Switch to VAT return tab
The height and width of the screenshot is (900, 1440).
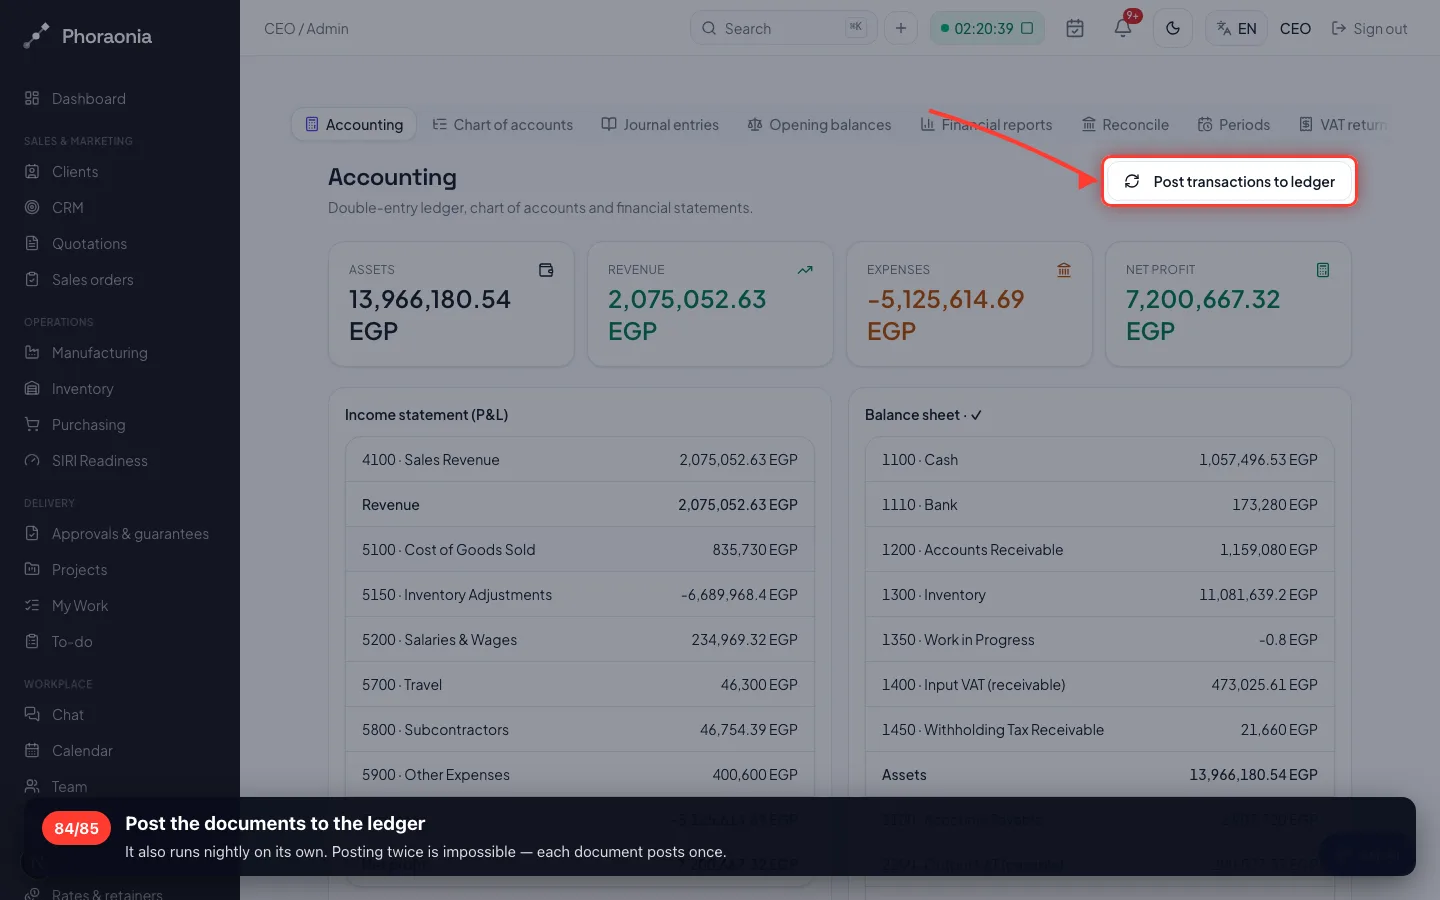pyautogui.click(x=1343, y=125)
